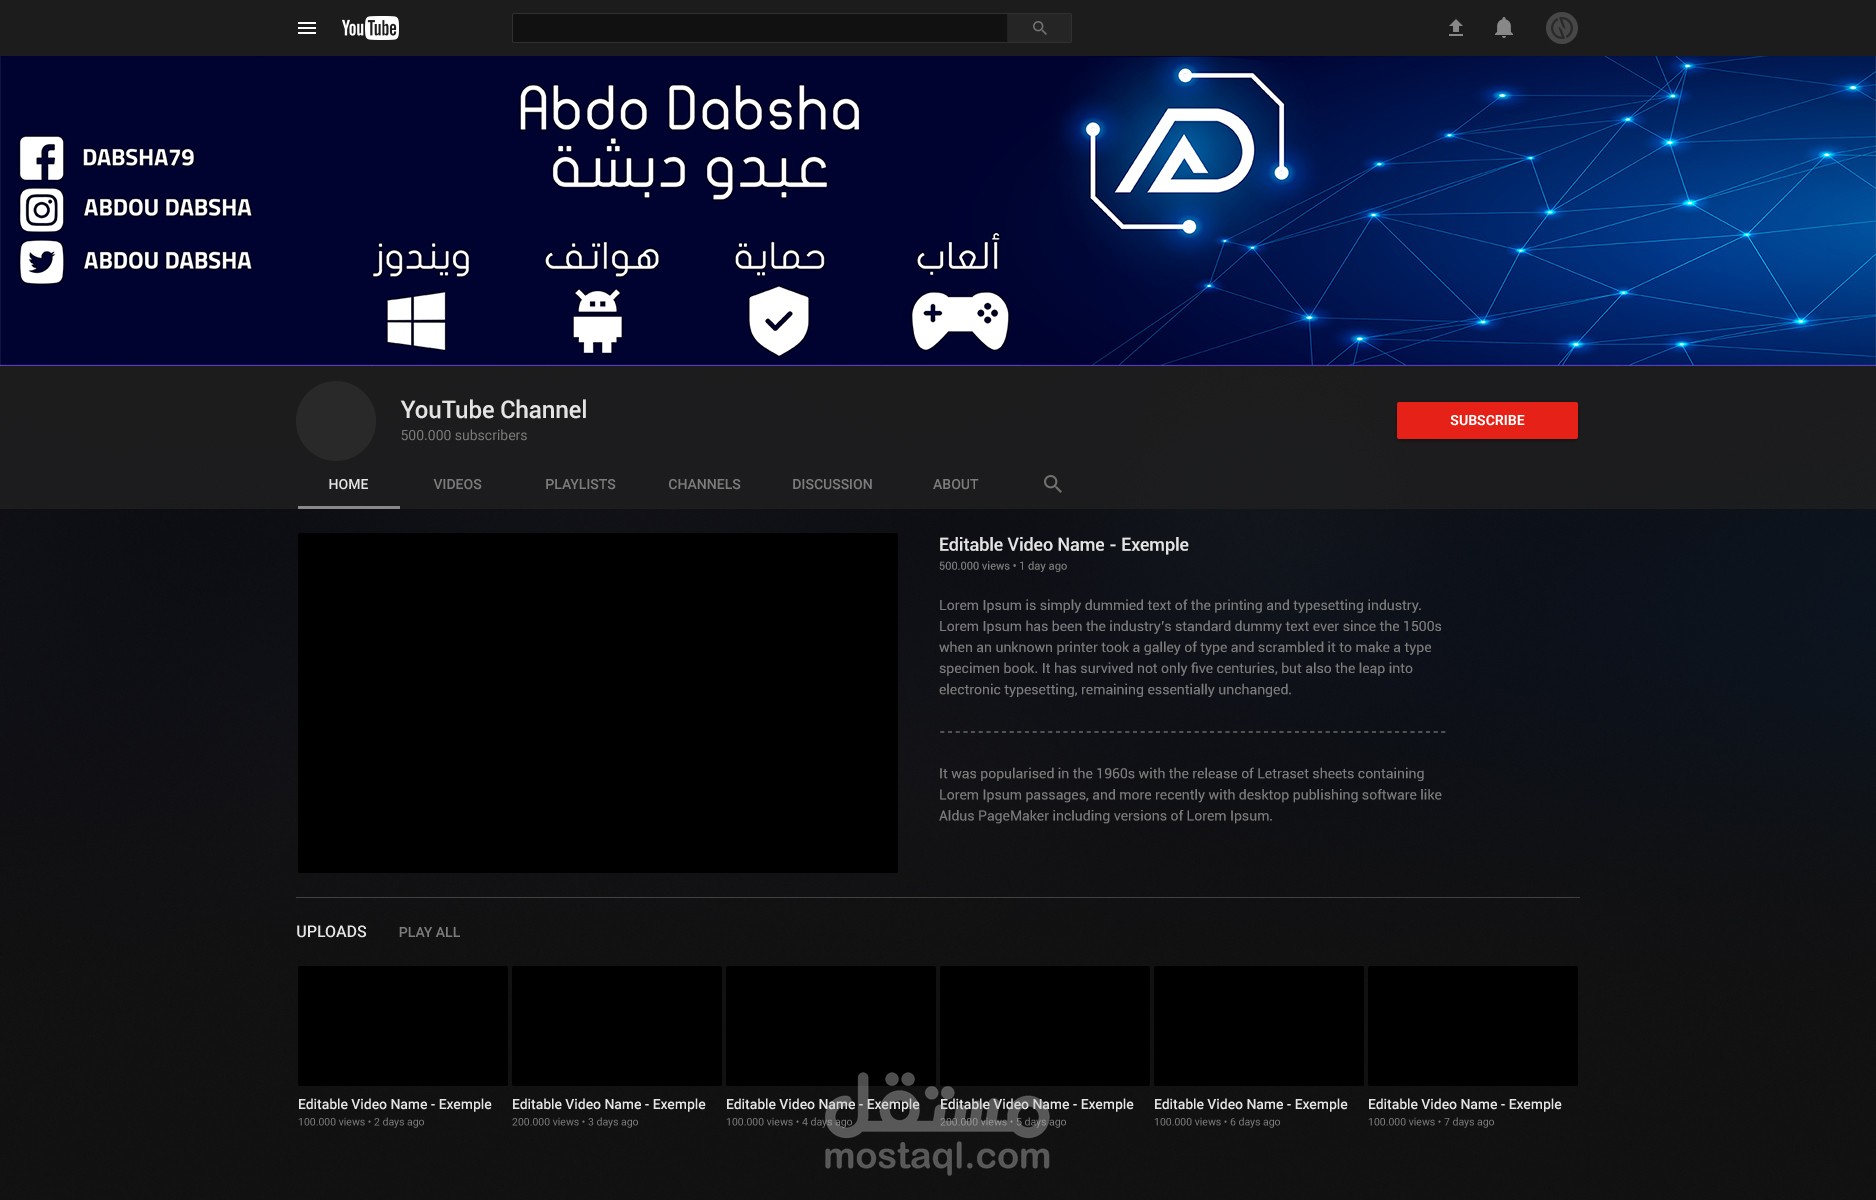1876x1200 pixels.
Task: Click the round channel avatar
Action: pyautogui.click(x=336, y=421)
